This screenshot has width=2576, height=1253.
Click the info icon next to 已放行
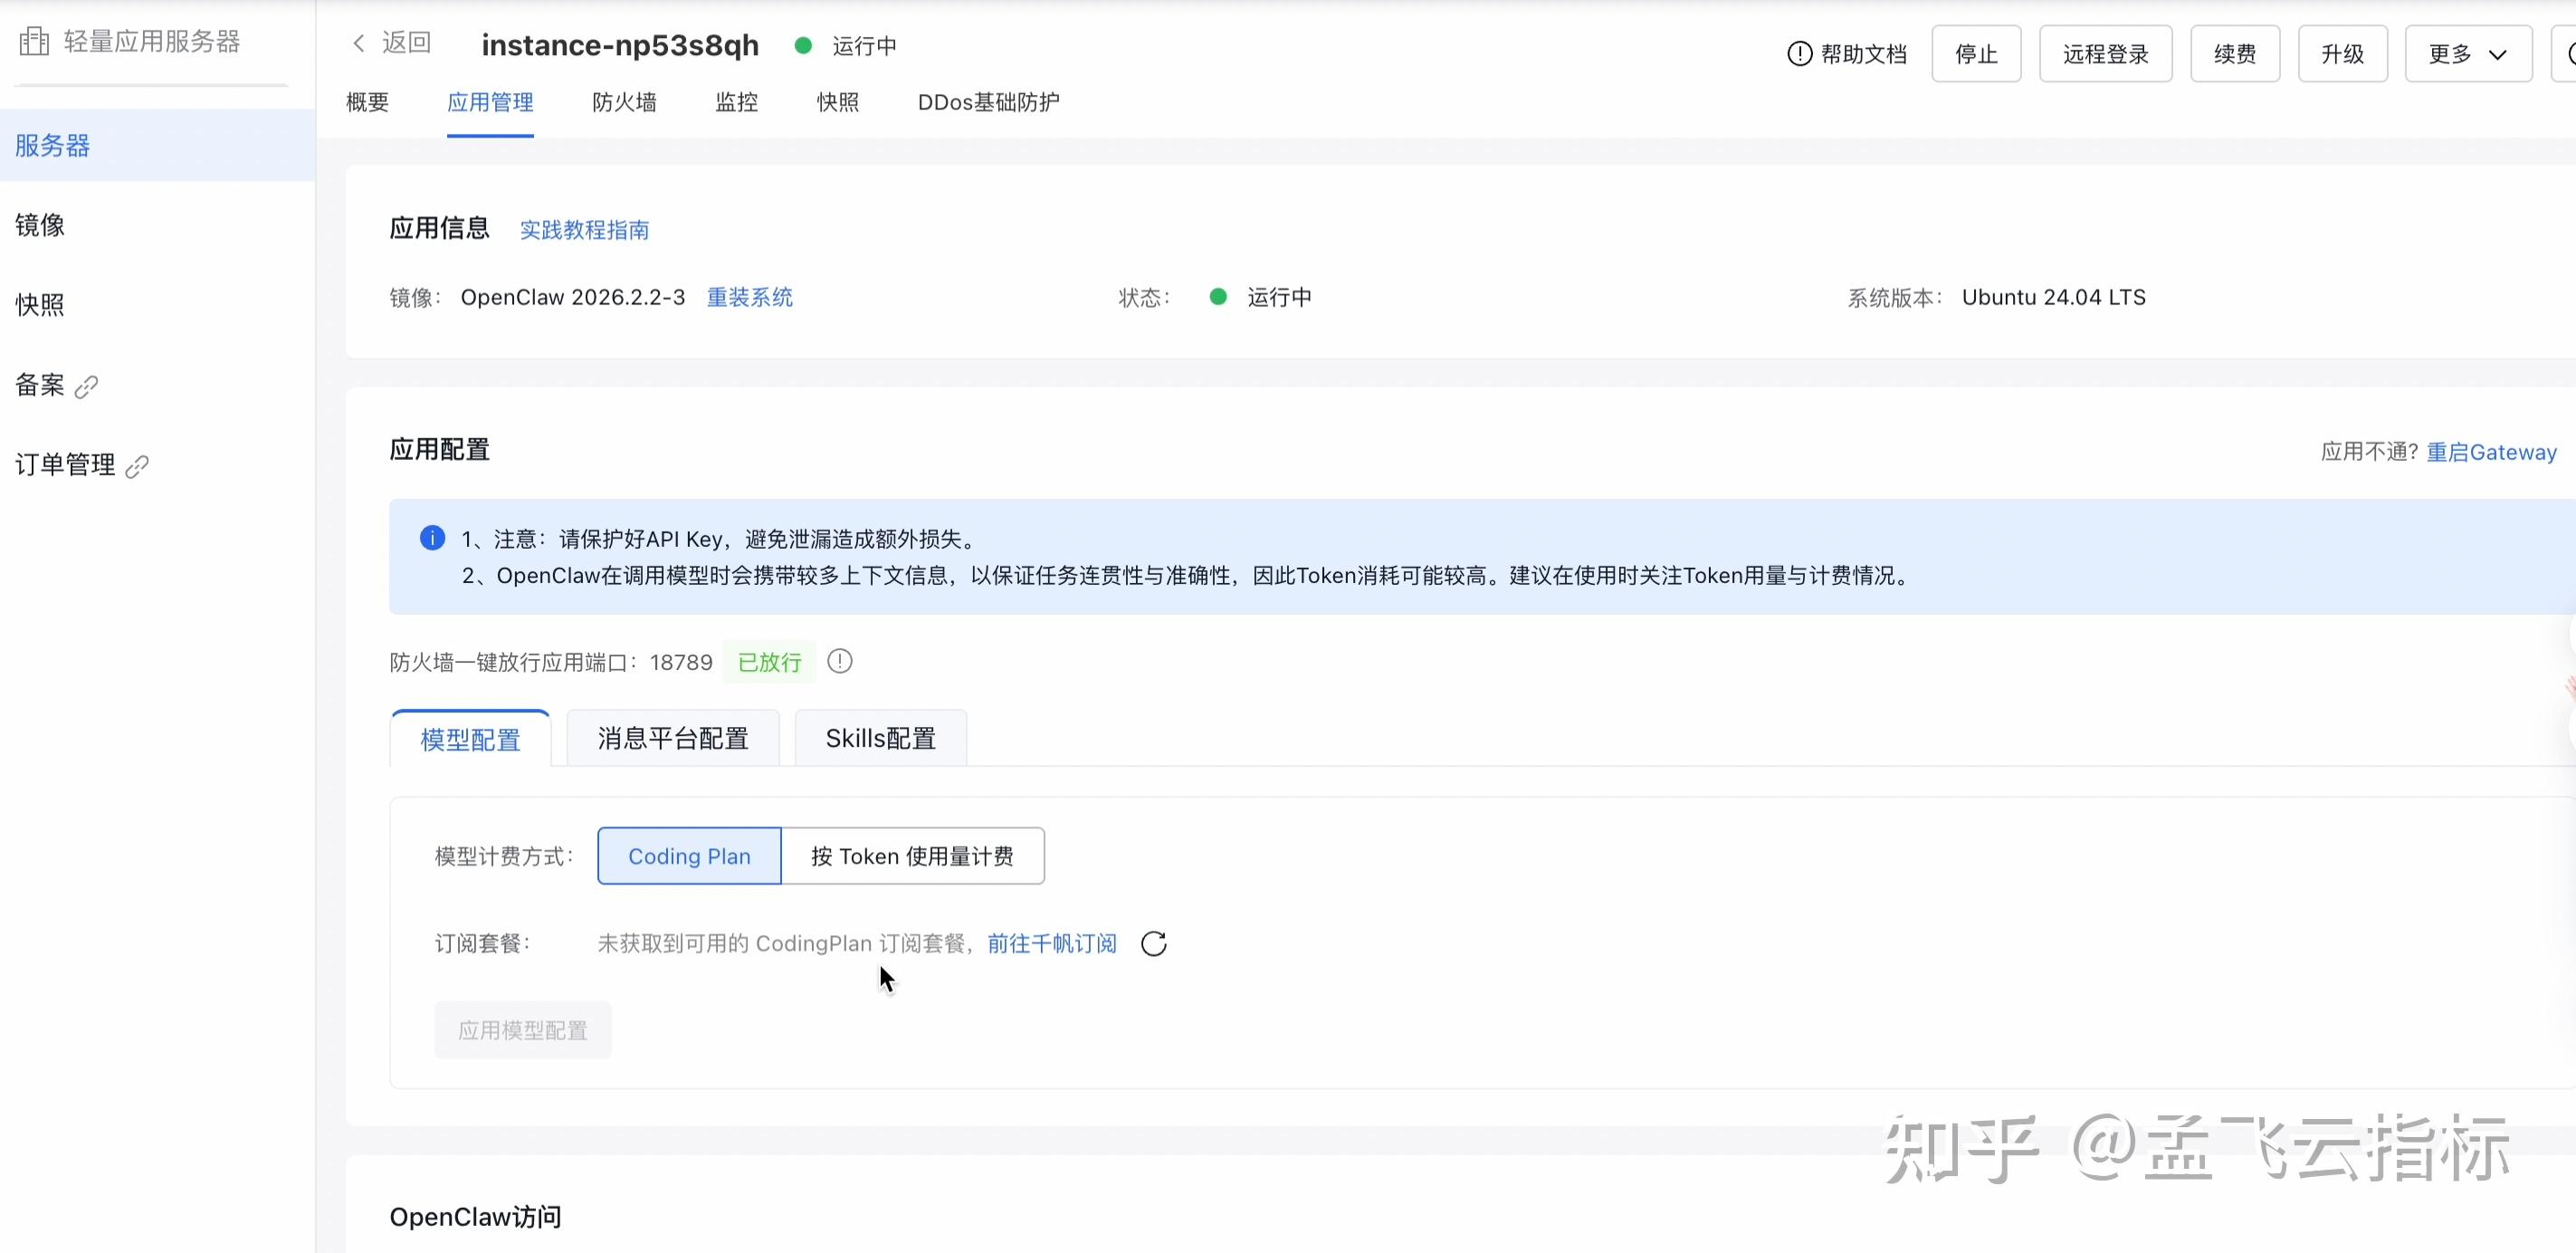pos(840,661)
